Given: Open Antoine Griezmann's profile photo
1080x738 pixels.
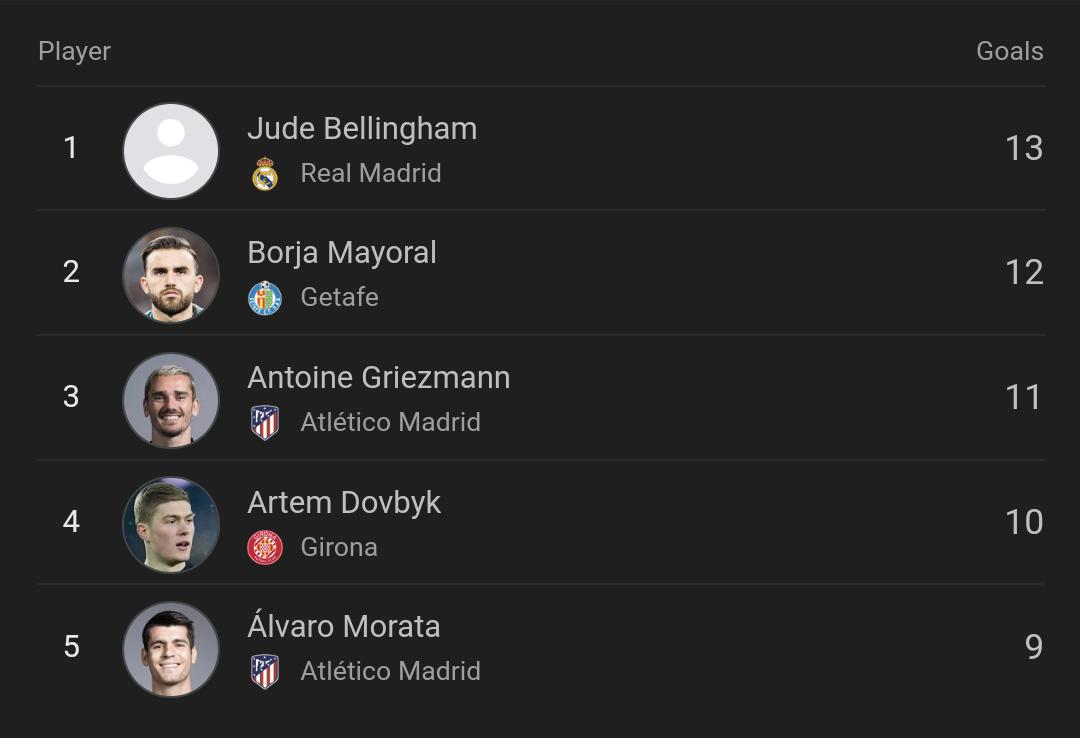Looking at the screenshot, I should (171, 400).
